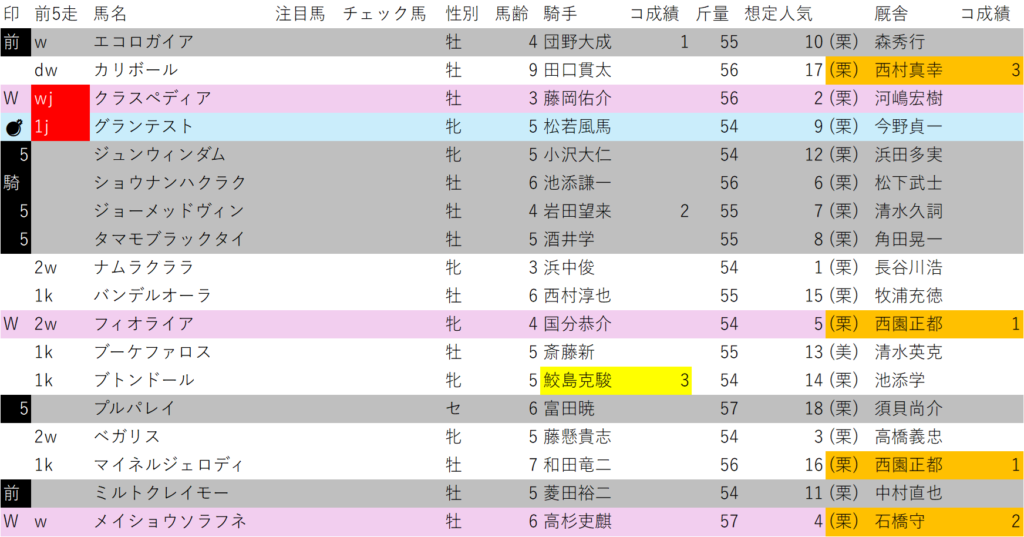Click the 斤量 column header

tap(712, 14)
